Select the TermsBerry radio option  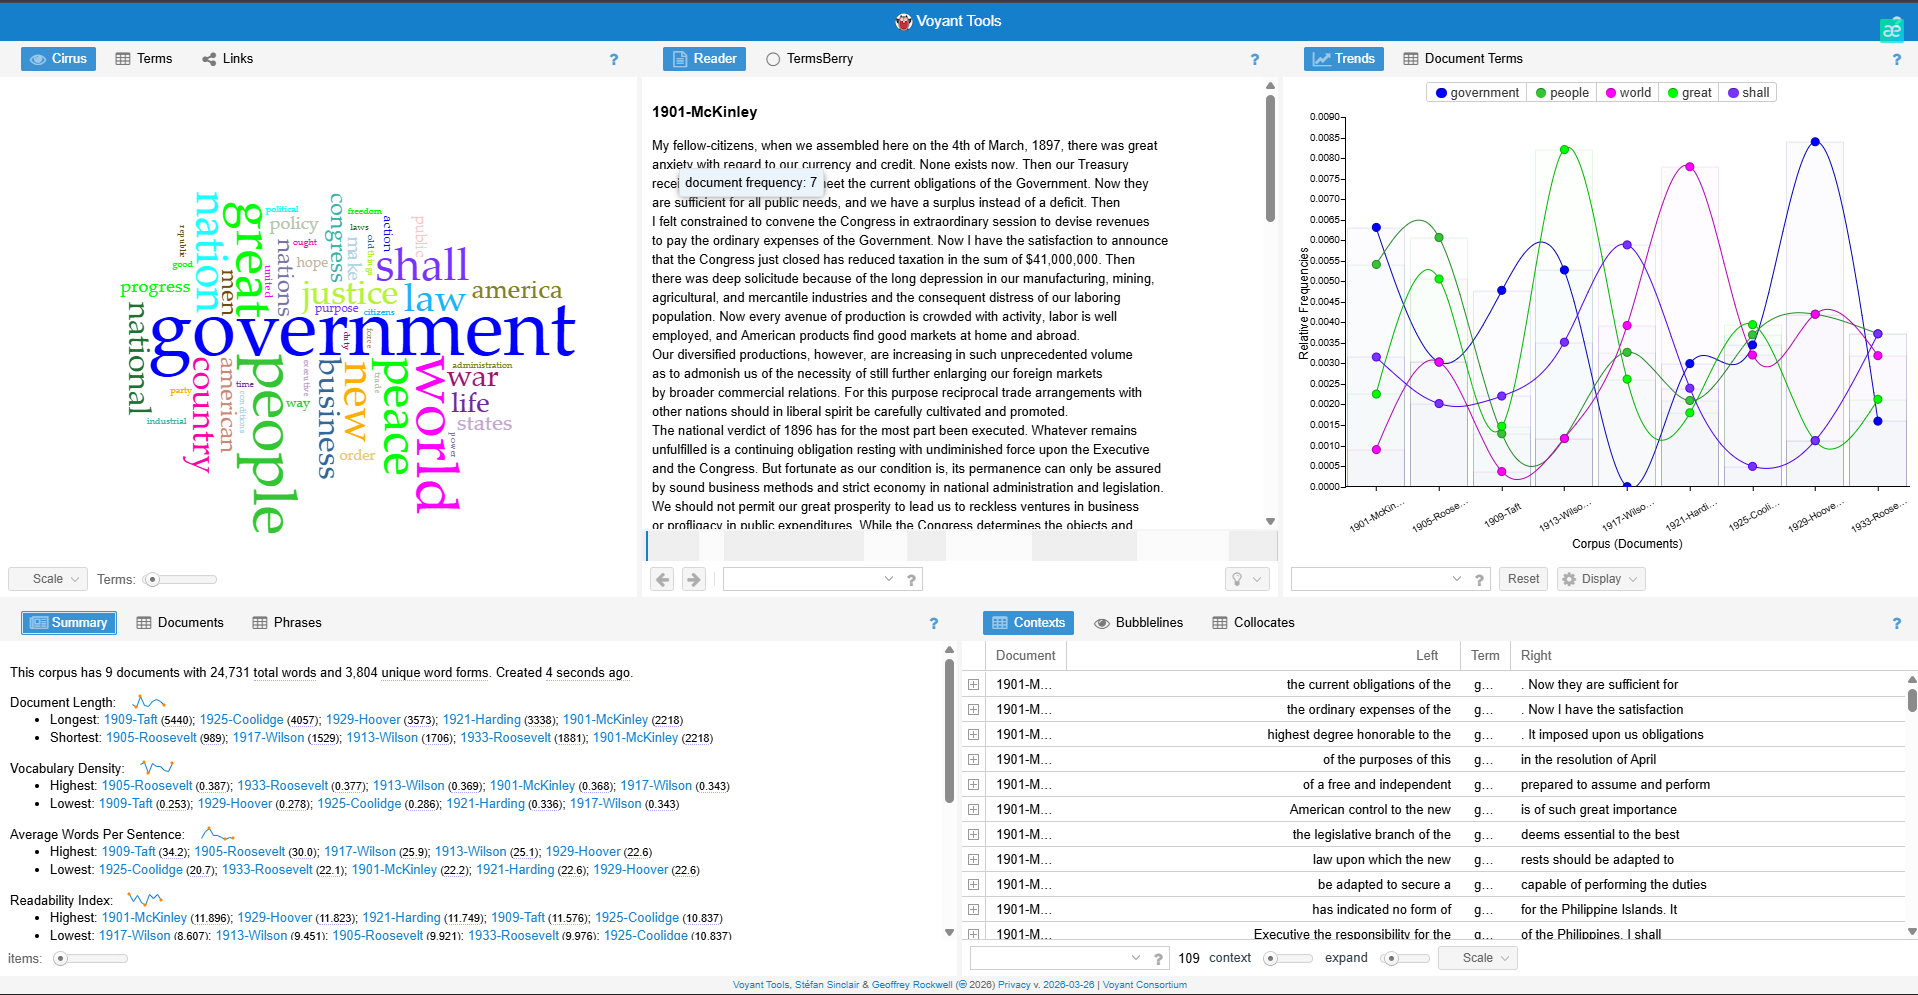click(773, 59)
